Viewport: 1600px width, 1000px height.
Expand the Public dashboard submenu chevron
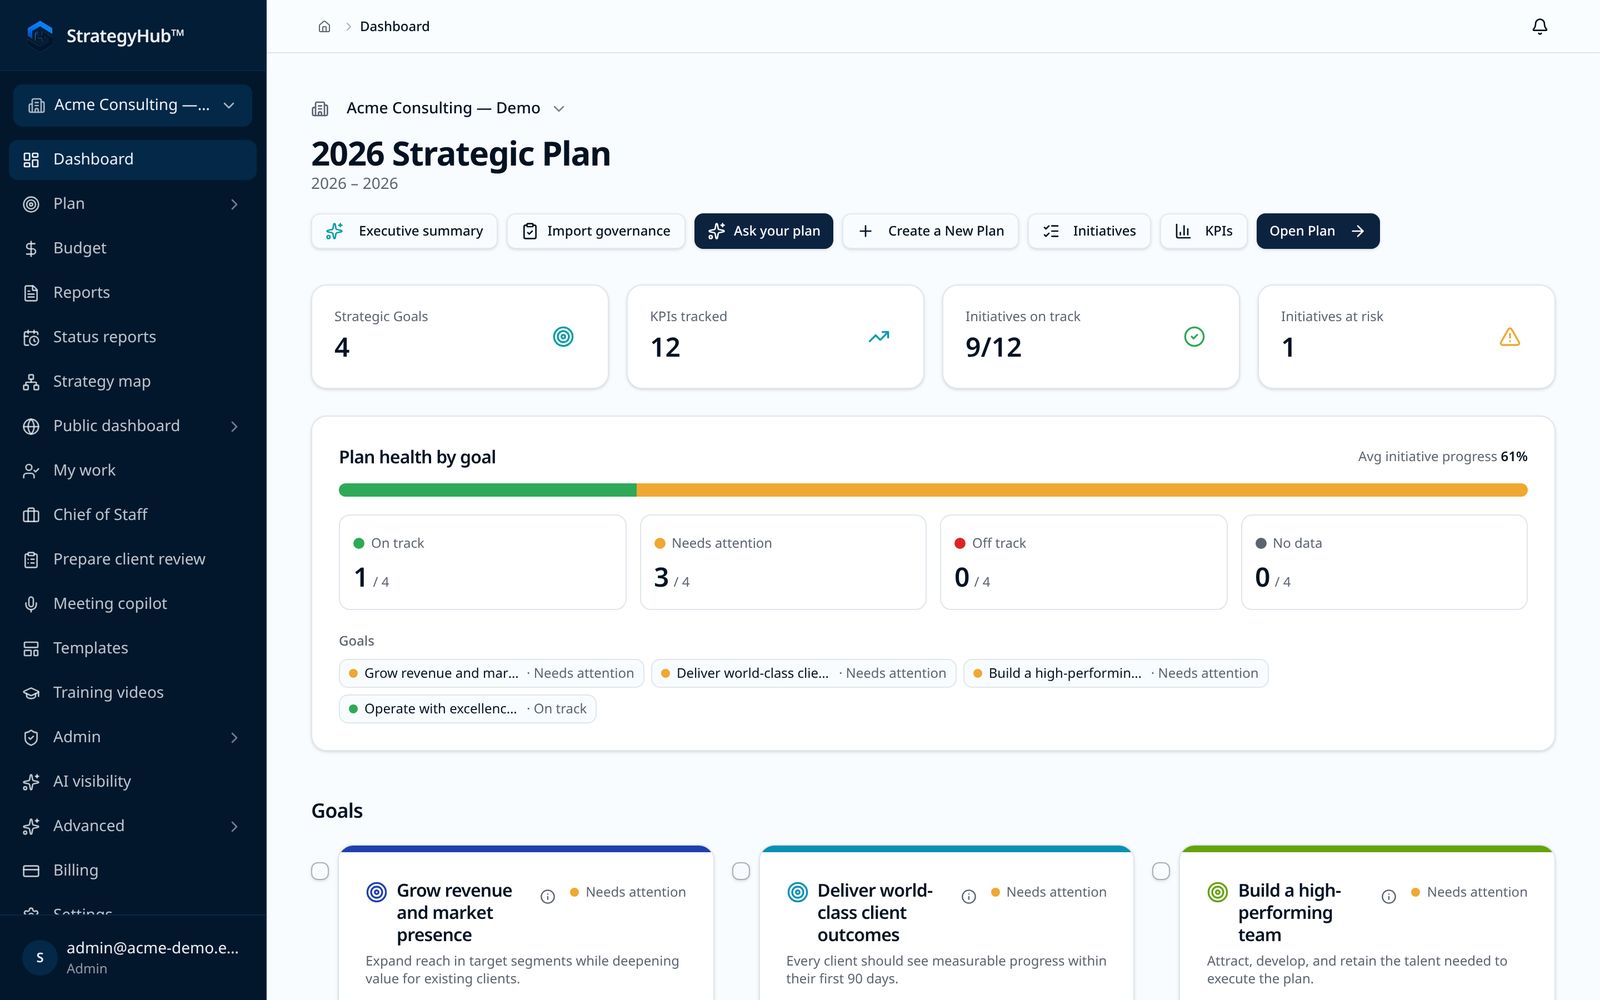click(234, 426)
